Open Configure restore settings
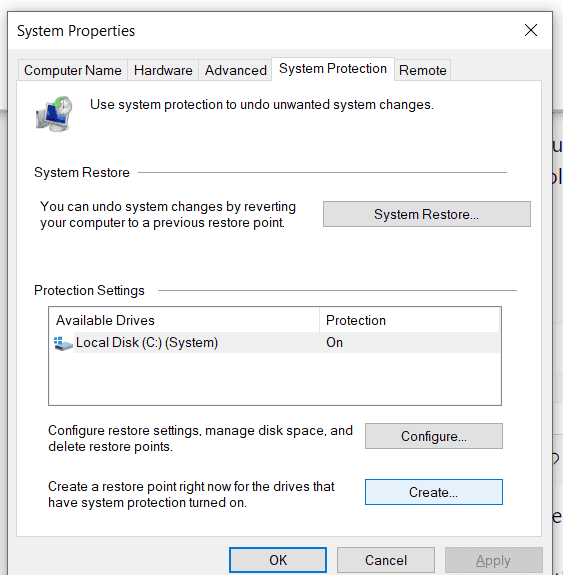Viewport: 563px width, 575px height. click(434, 436)
